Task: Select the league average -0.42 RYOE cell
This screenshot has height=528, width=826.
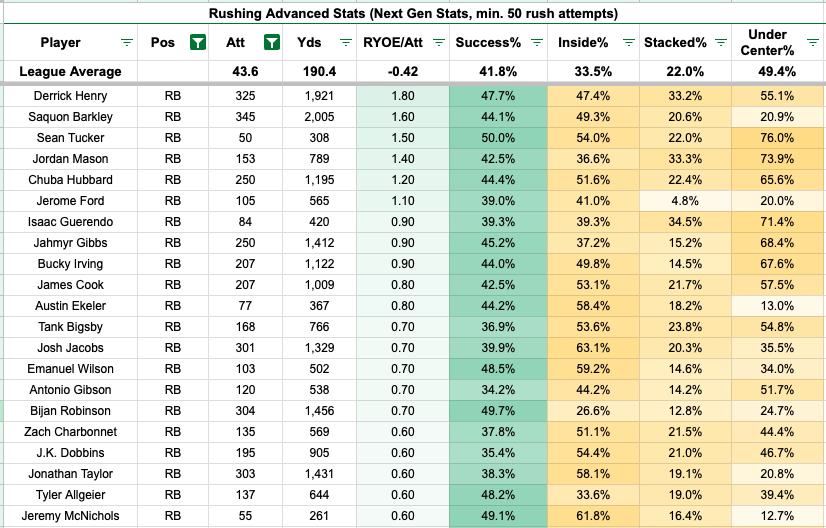Action: coord(403,72)
